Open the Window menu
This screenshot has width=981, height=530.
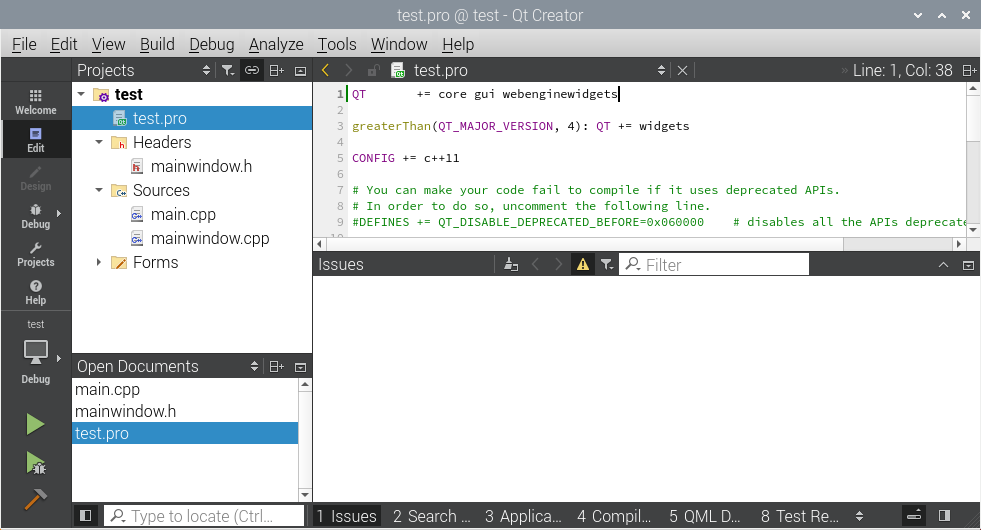[399, 44]
